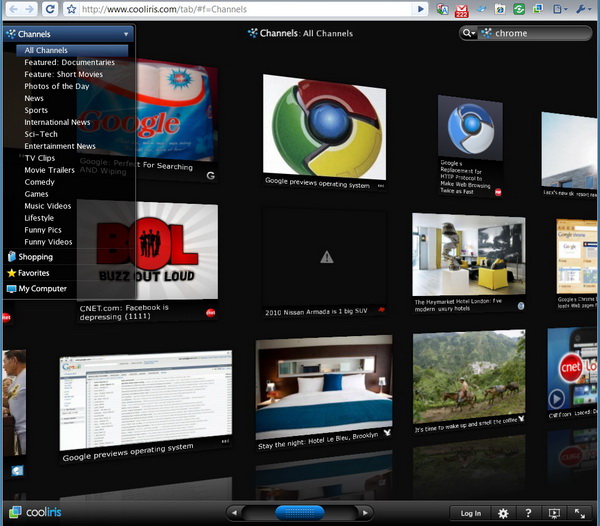Click the Go arrow in the address bar
The image size is (600, 526).
[421, 9]
